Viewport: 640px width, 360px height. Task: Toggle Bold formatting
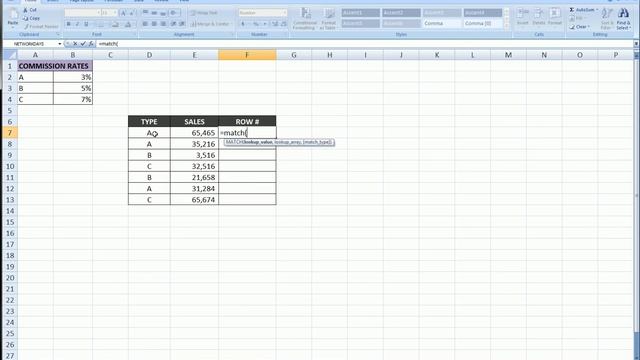(x=69, y=24)
